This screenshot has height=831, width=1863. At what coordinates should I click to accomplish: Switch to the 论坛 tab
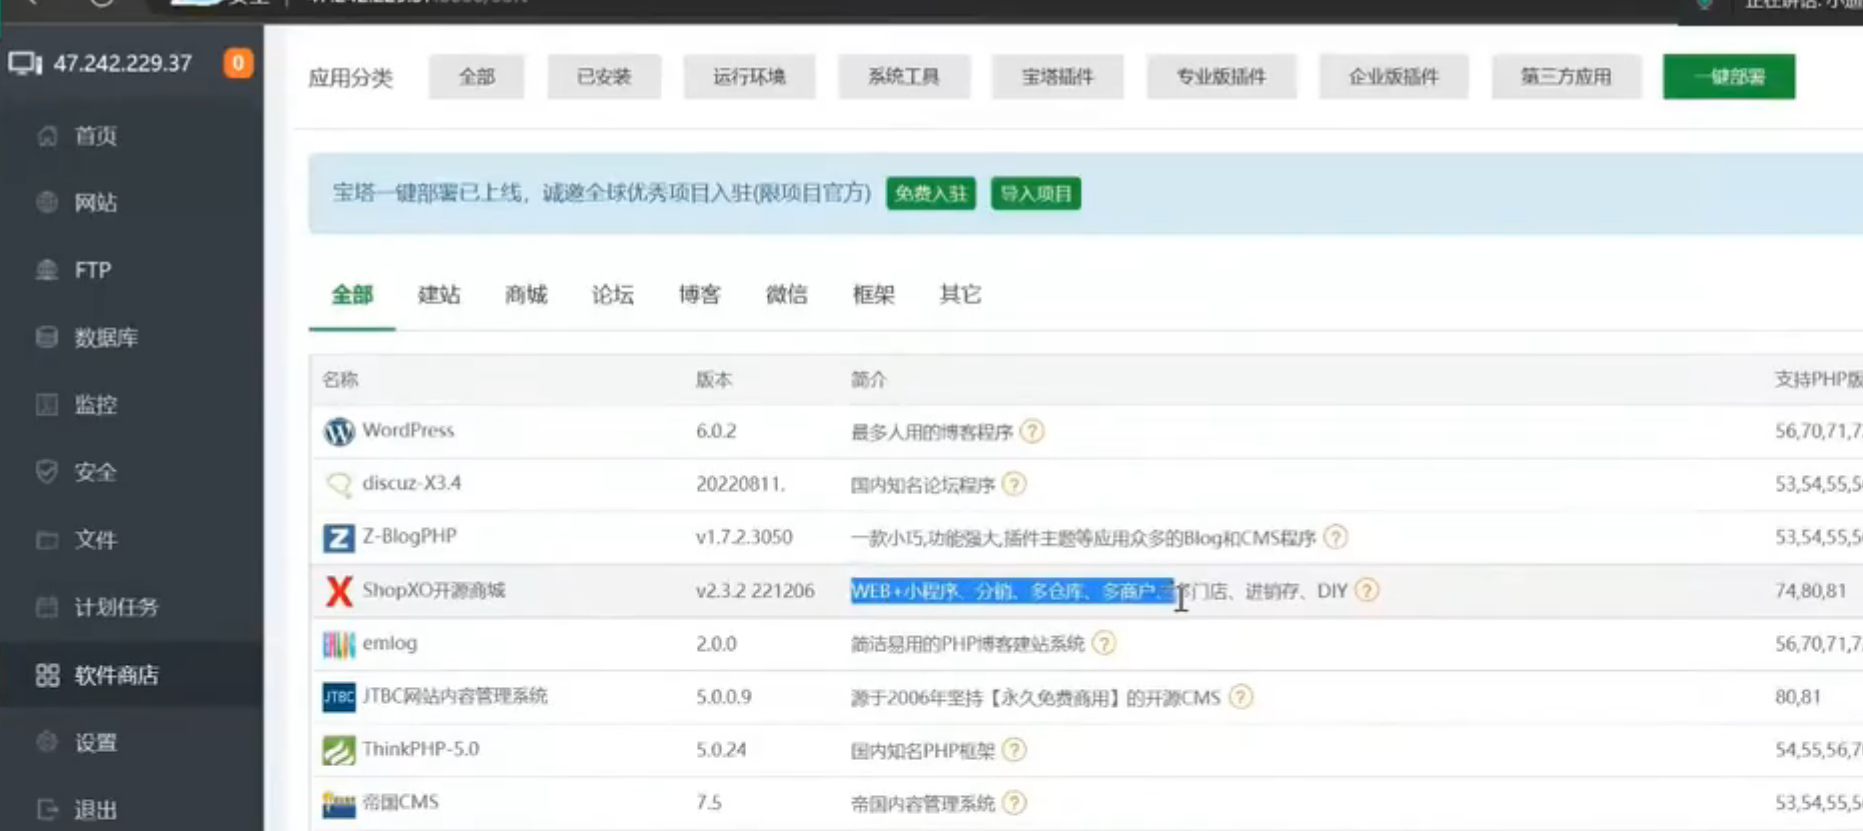(613, 295)
